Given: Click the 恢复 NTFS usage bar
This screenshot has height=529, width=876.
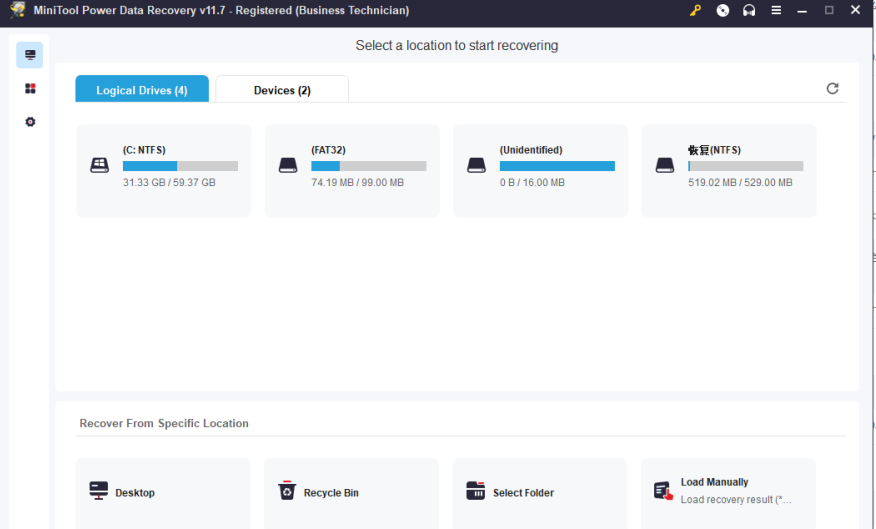Looking at the screenshot, I should pyautogui.click(x=745, y=166).
